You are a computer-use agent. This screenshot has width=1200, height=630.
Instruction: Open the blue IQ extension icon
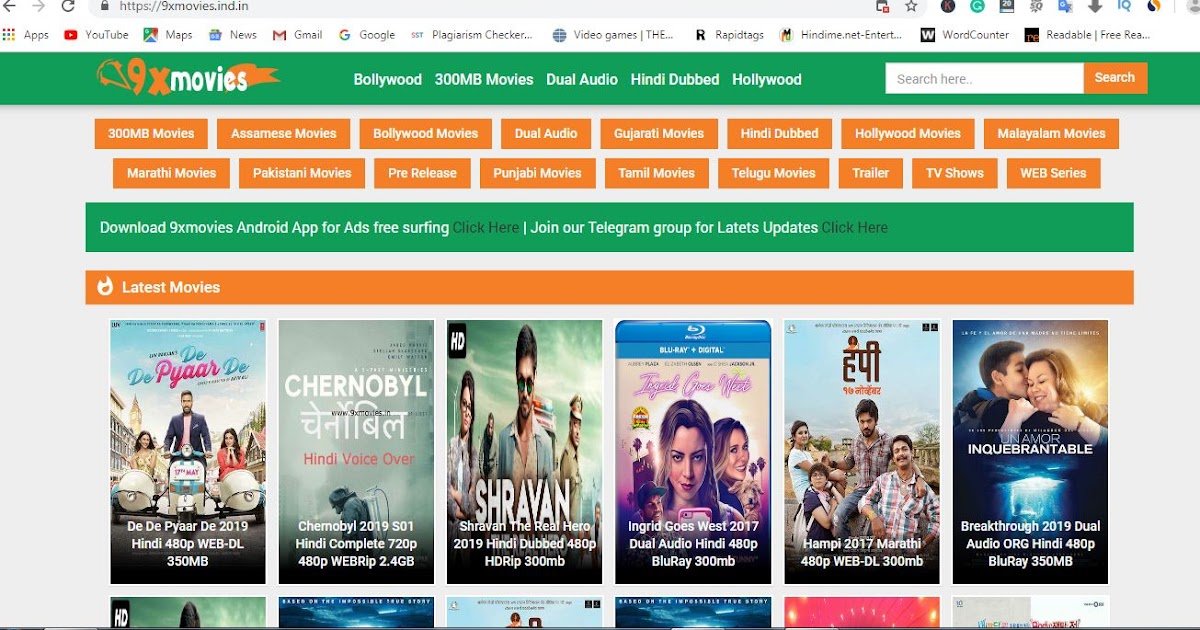(1124, 6)
